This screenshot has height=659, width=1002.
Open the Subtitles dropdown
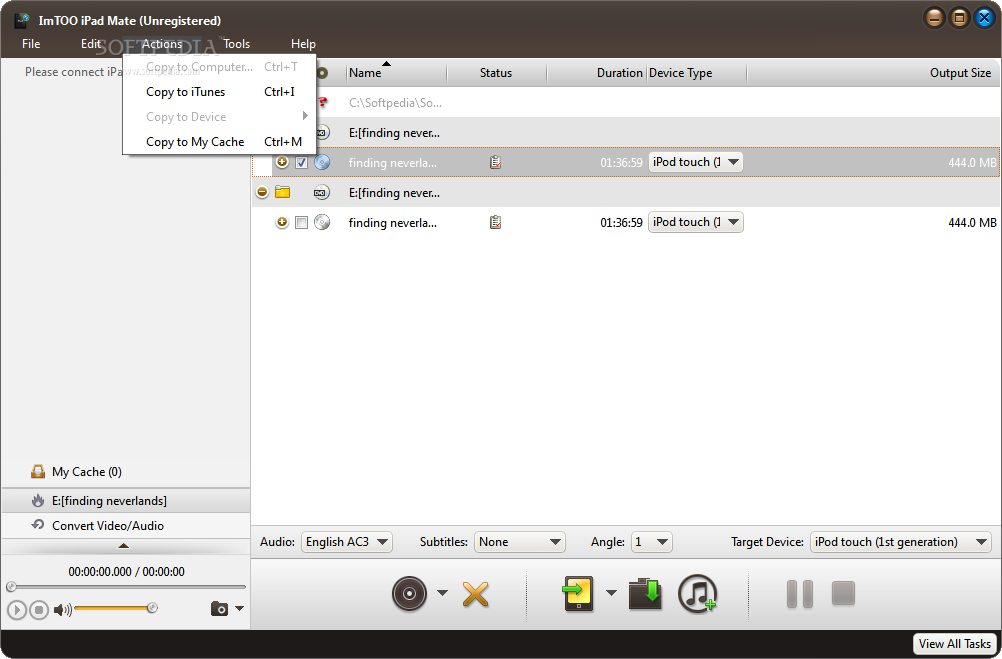point(520,542)
